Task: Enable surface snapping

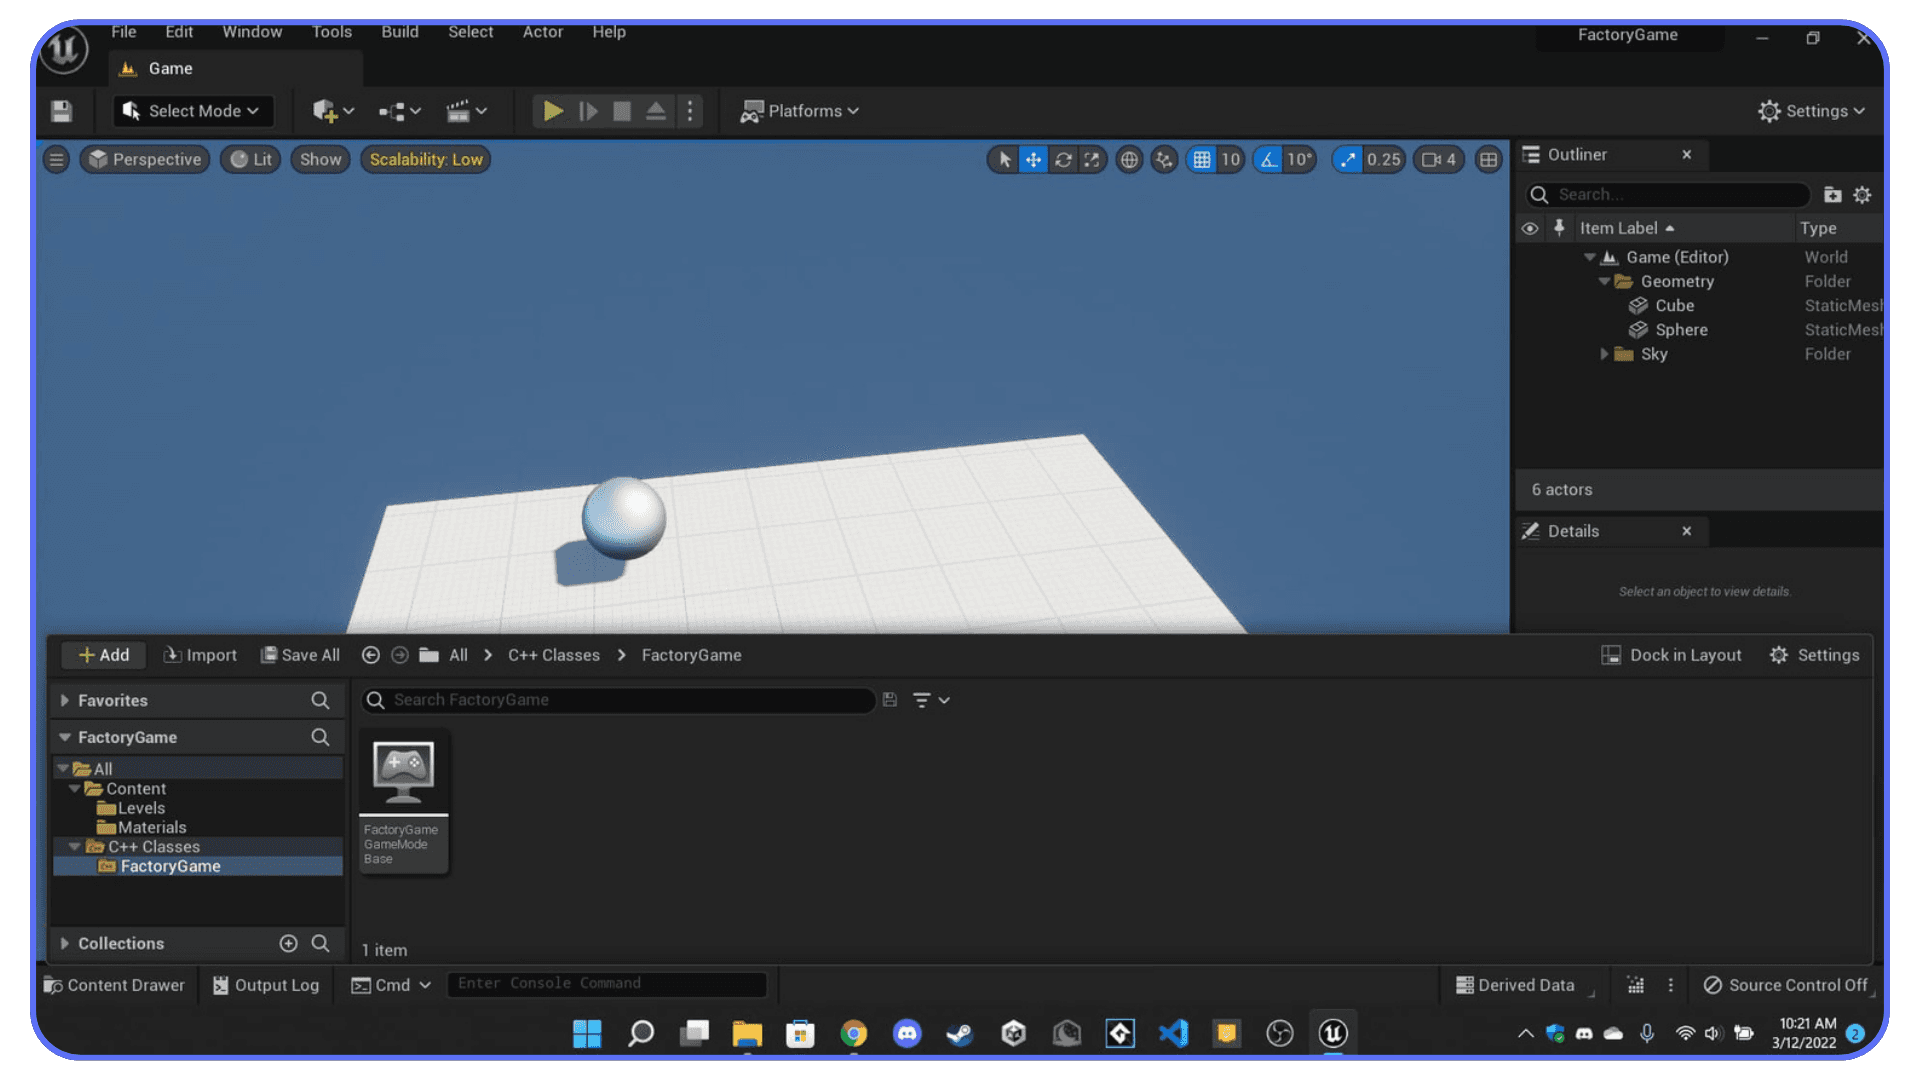Action: coord(1163,159)
